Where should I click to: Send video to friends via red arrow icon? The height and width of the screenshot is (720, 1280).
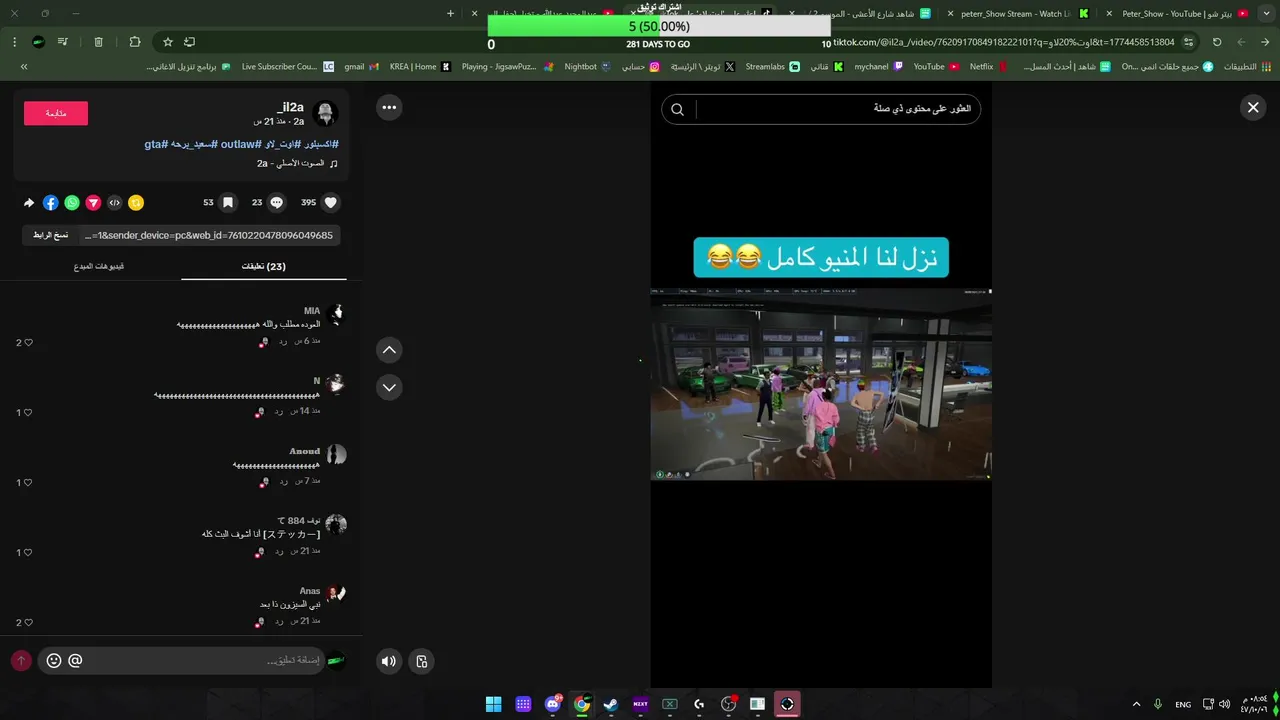click(x=93, y=203)
